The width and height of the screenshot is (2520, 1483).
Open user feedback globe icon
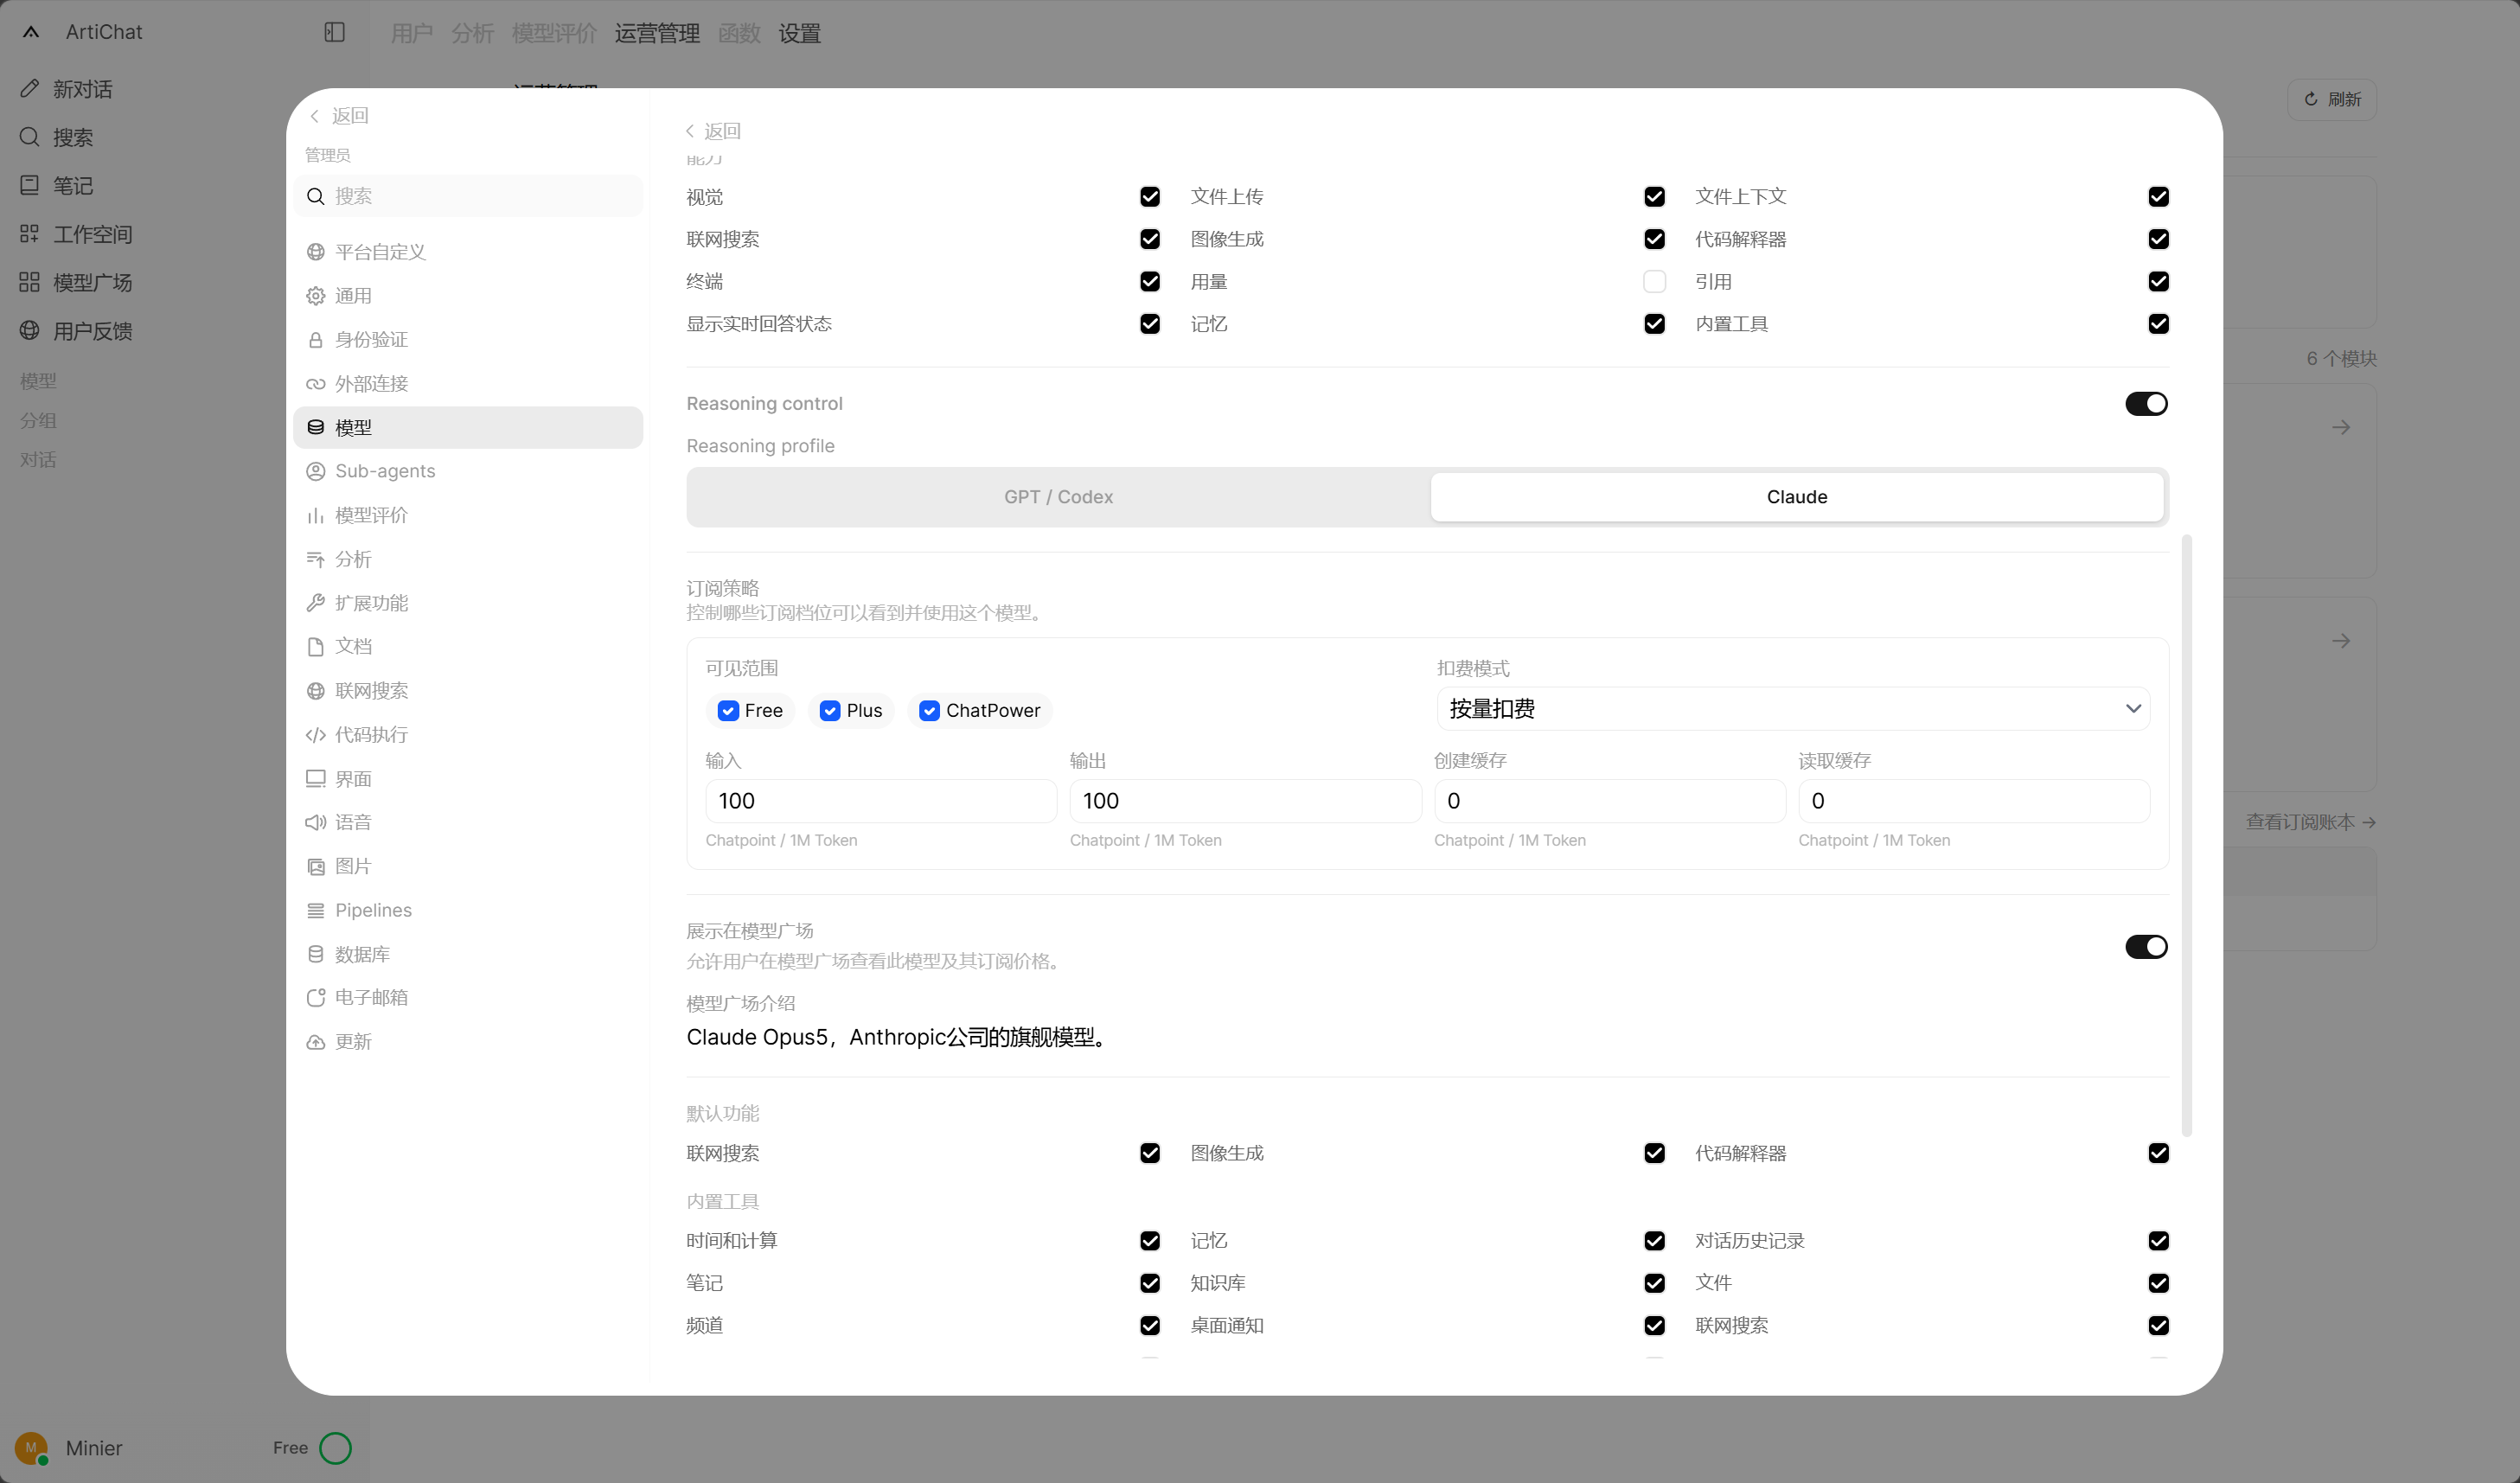[x=30, y=331]
